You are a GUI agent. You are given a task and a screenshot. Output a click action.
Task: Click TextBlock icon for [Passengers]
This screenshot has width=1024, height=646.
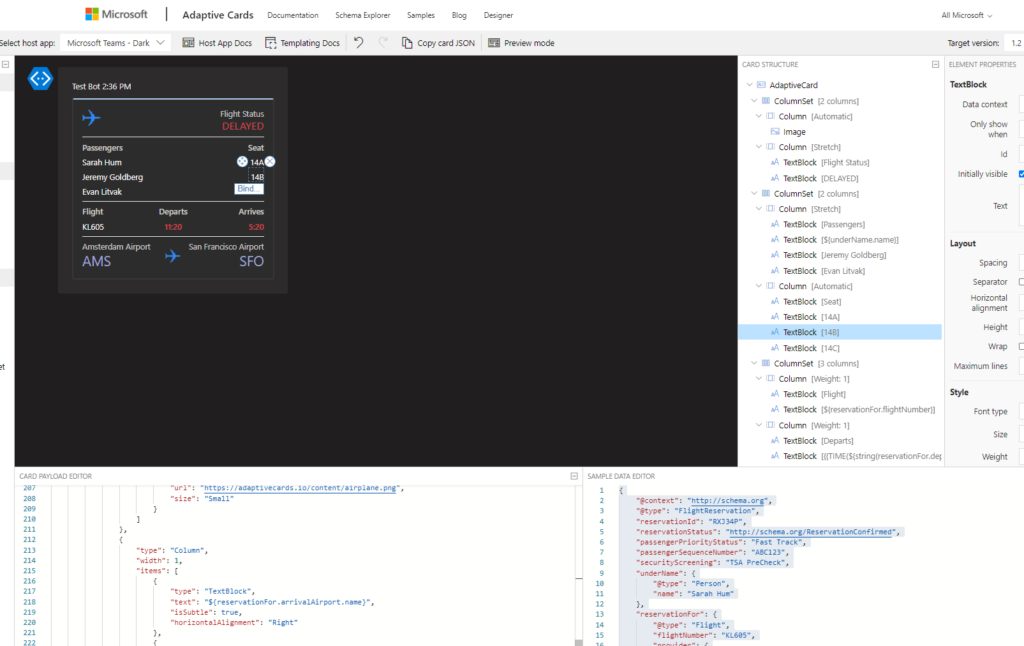pos(775,224)
